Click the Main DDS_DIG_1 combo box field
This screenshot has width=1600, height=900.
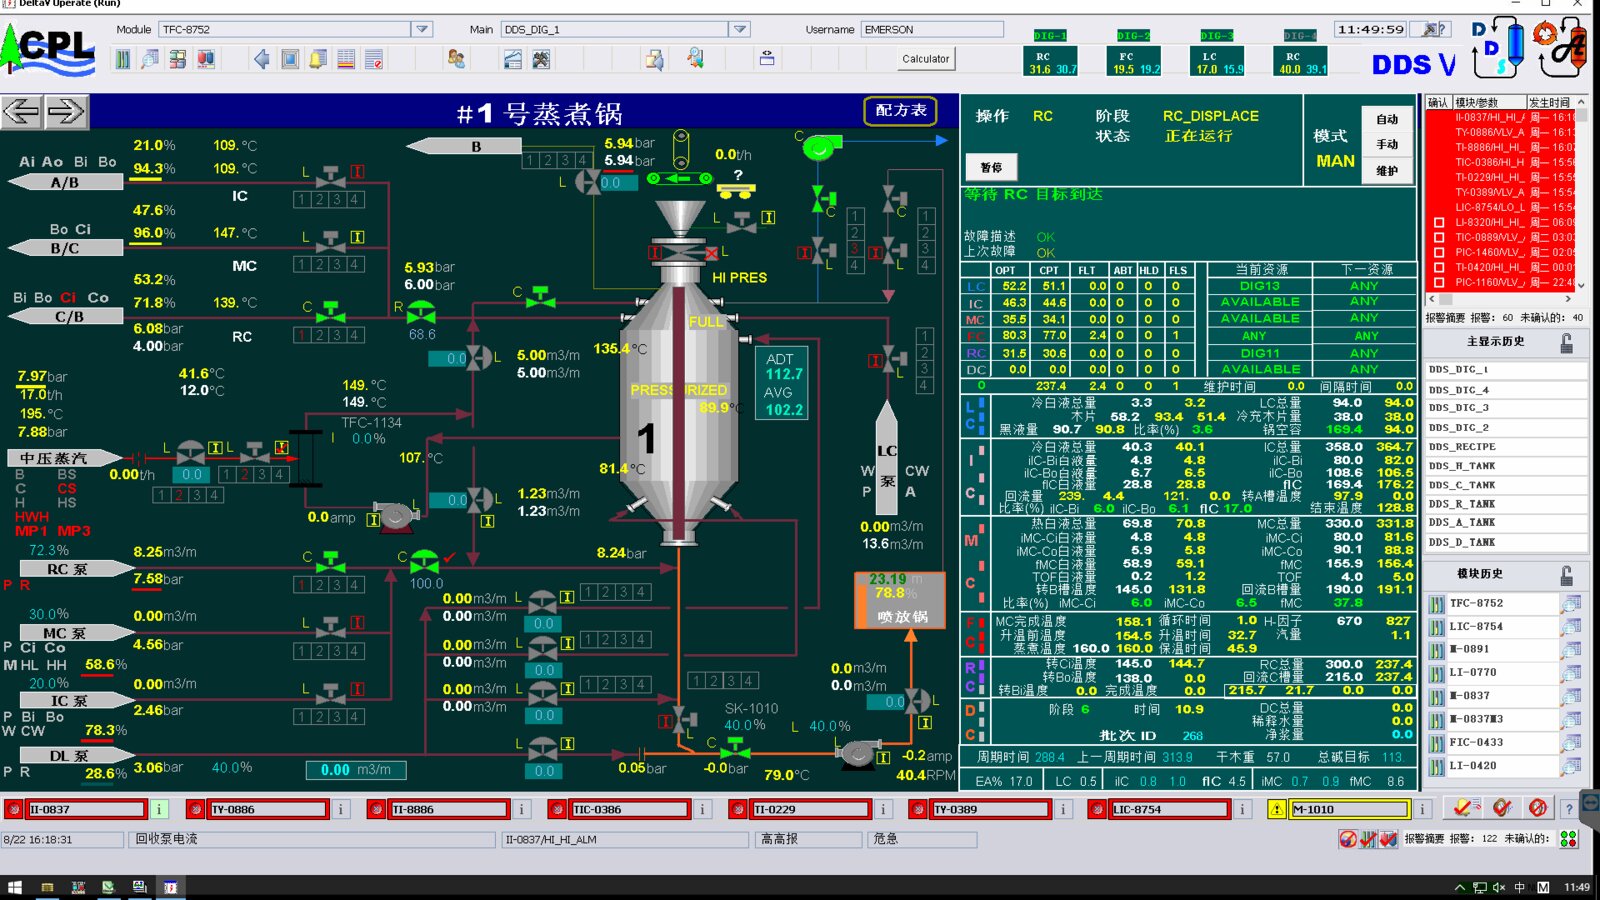[615, 30]
